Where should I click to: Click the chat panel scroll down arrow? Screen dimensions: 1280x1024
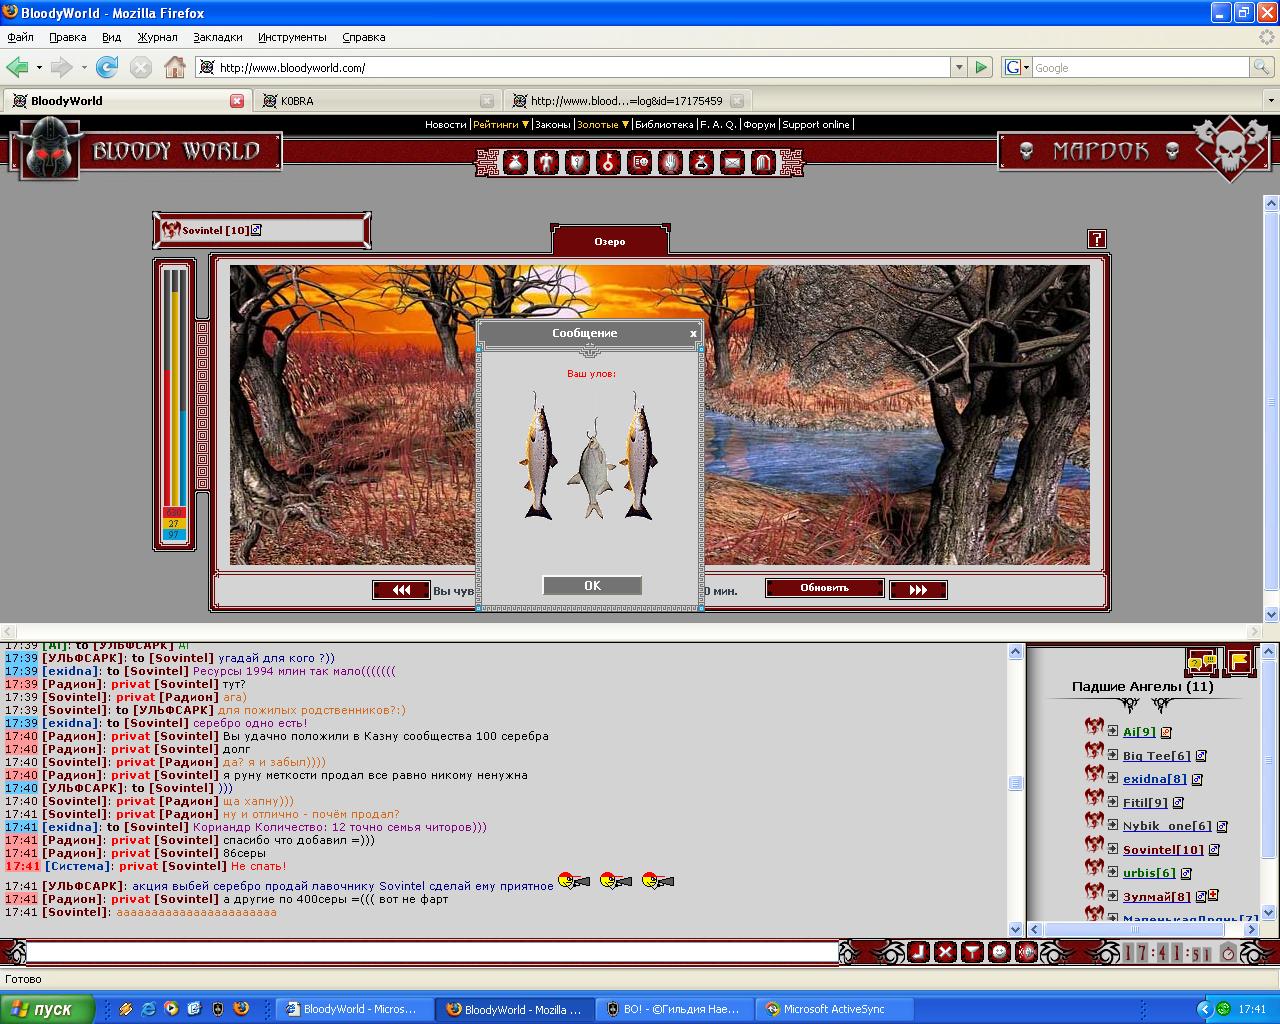pyautogui.click(x=1016, y=929)
